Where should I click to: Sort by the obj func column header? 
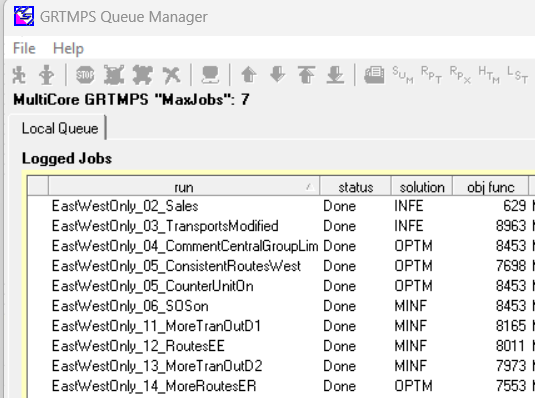(491, 187)
